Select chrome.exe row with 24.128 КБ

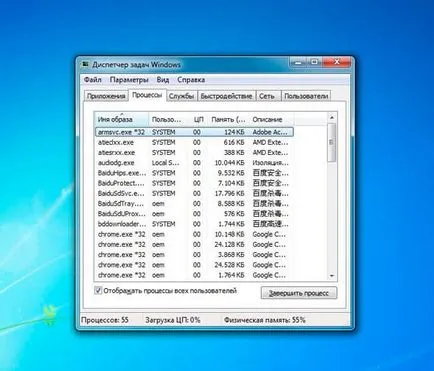click(x=194, y=245)
